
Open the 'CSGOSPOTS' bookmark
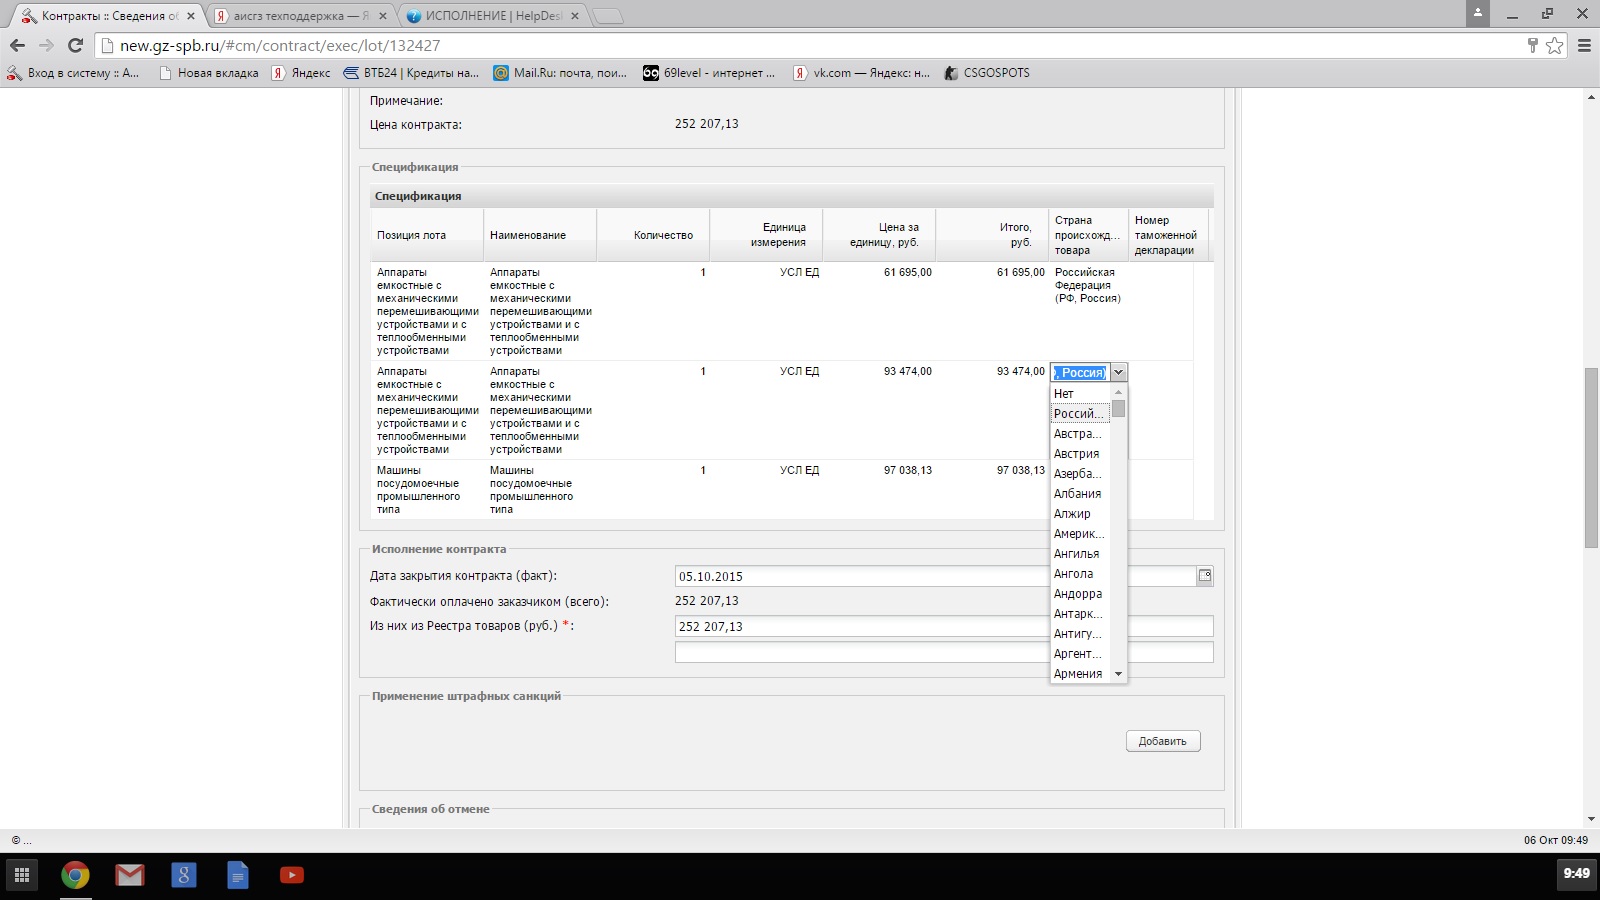coord(986,73)
